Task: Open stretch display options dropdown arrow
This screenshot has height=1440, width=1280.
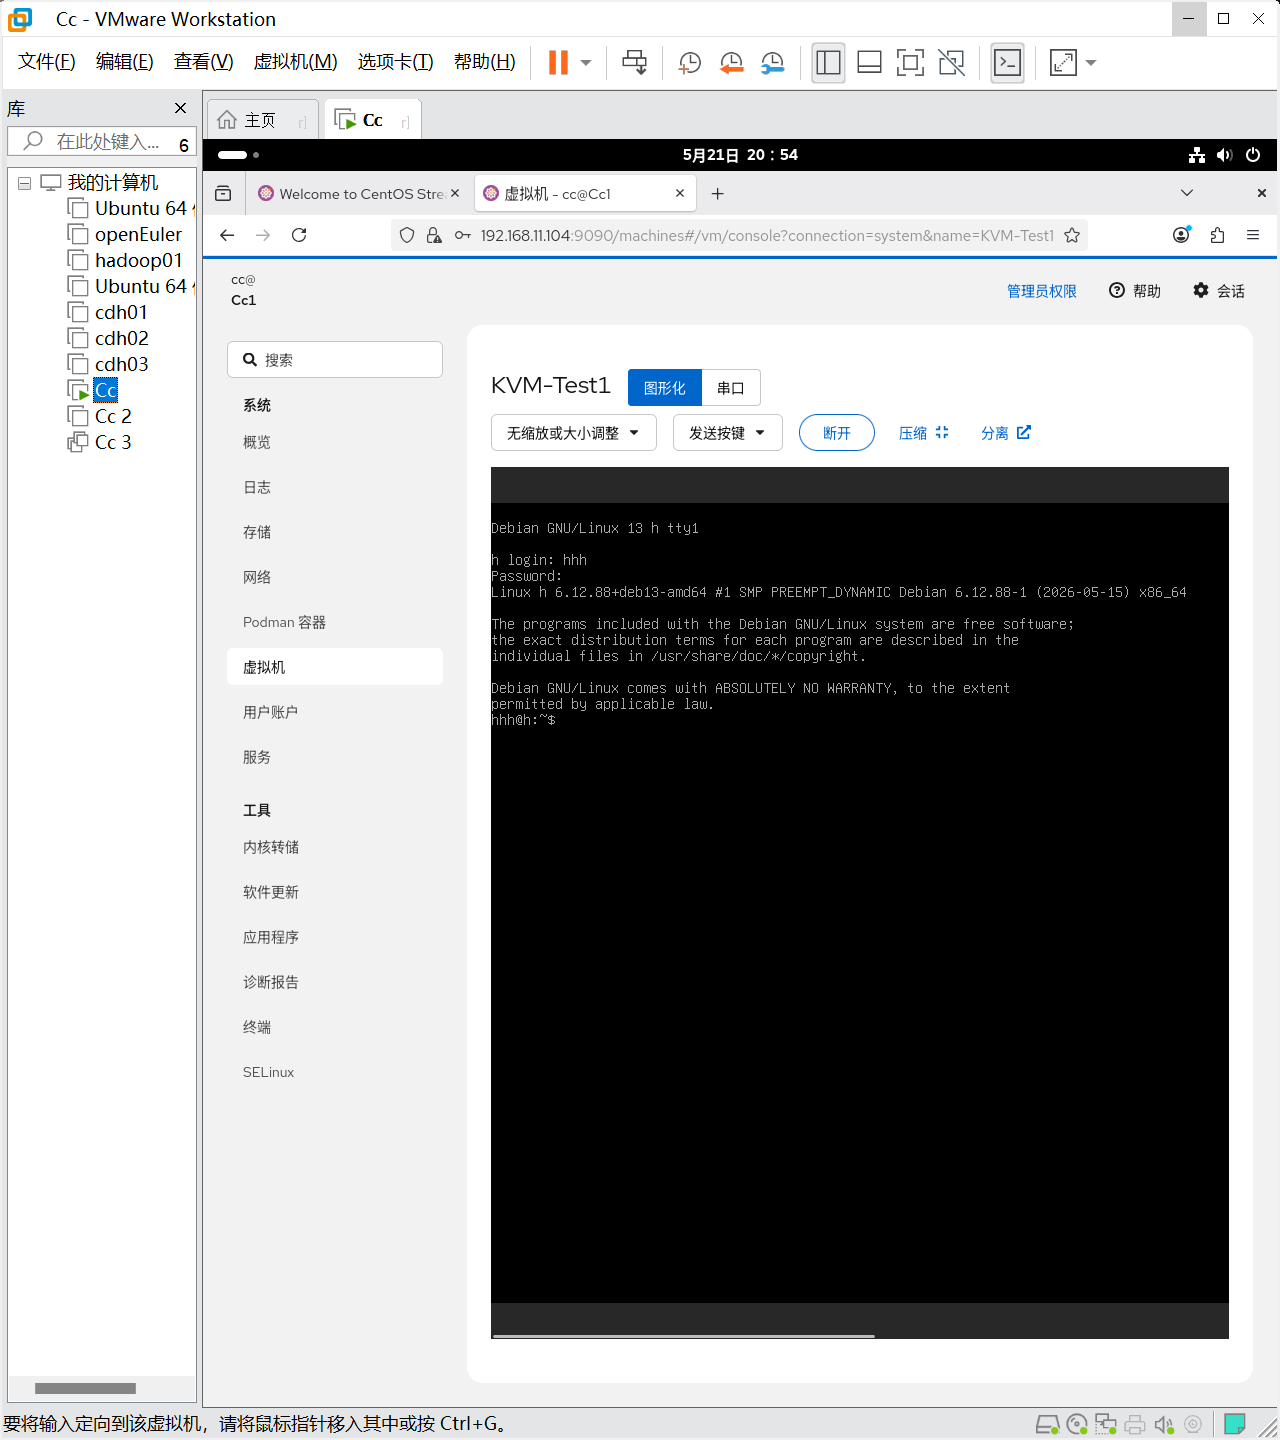Action: [1091, 63]
